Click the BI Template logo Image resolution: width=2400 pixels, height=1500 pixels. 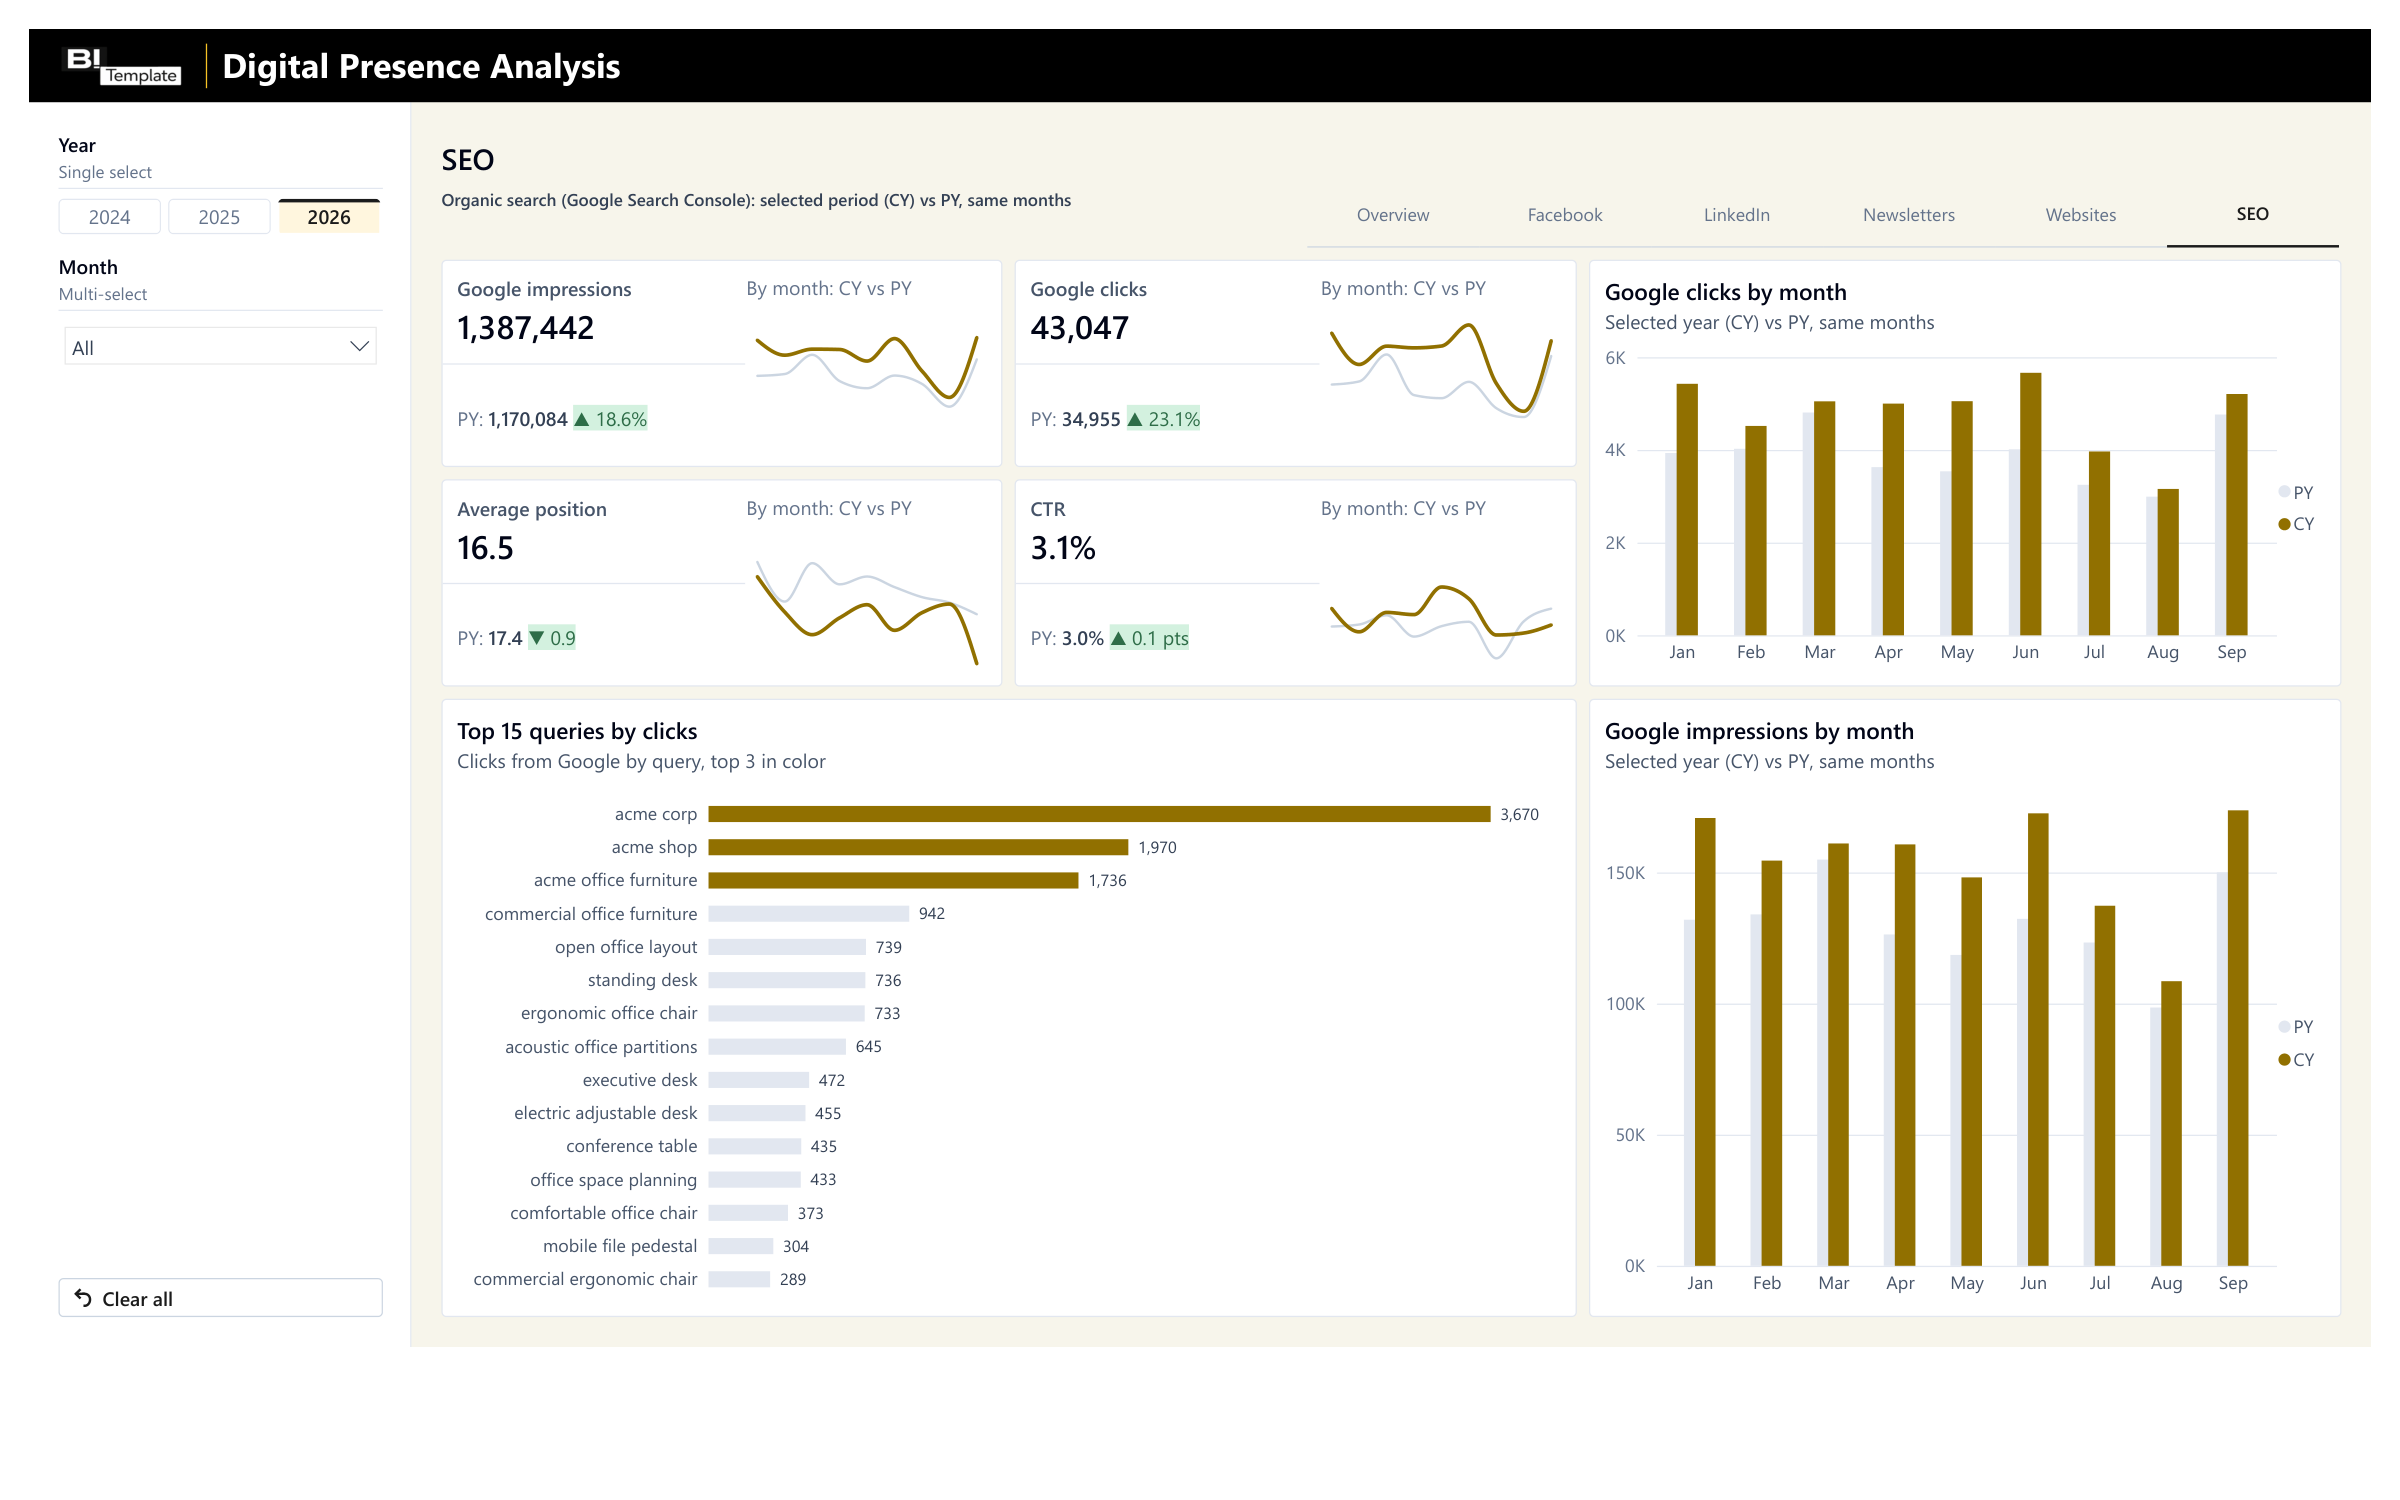point(122,66)
